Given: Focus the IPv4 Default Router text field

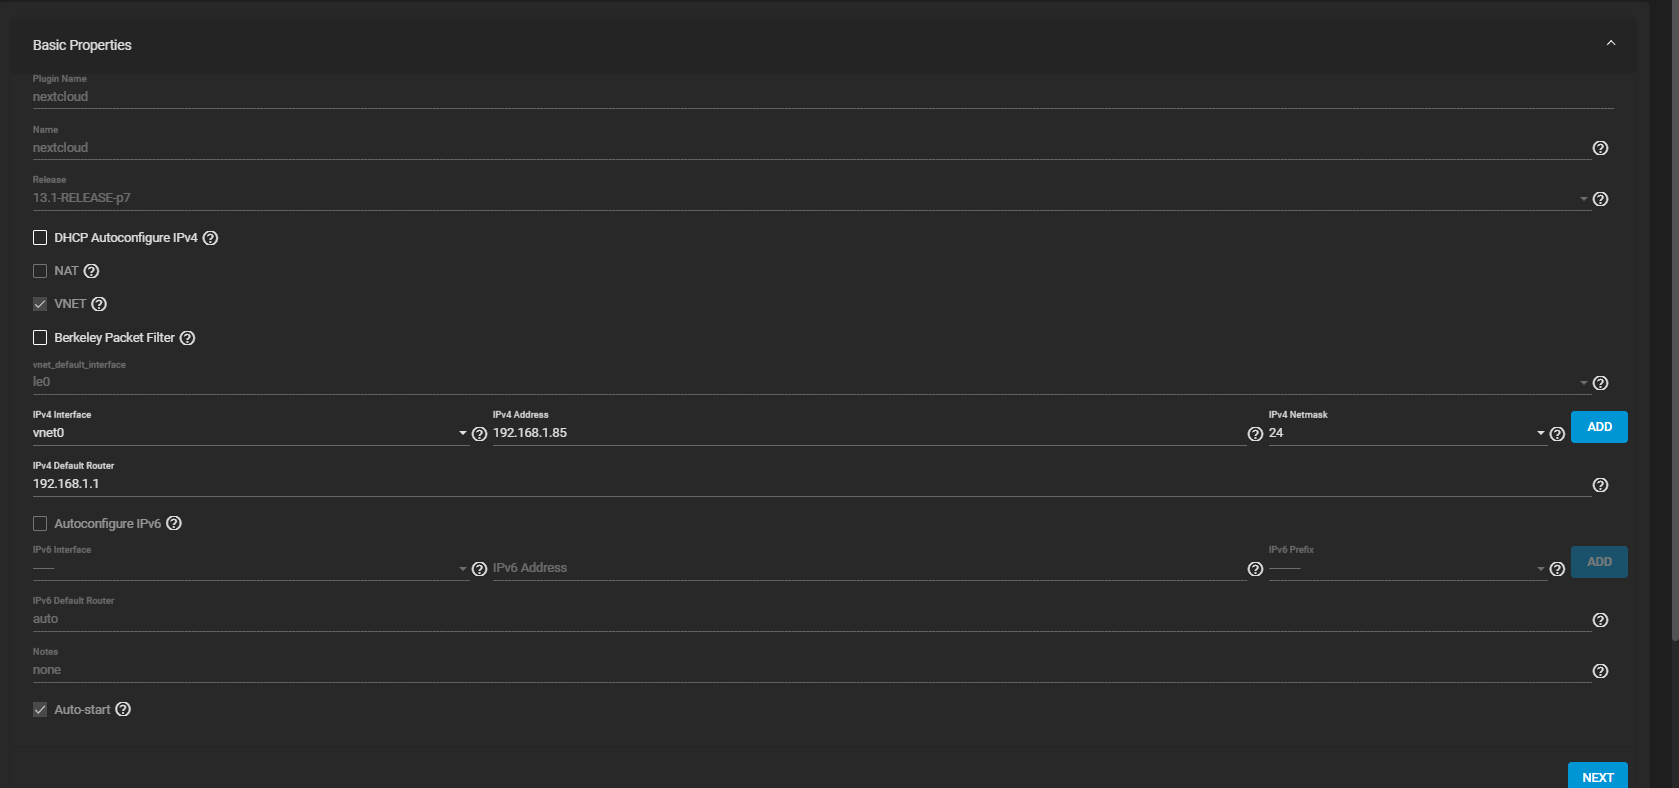Looking at the screenshot, I should click(810, 484).
